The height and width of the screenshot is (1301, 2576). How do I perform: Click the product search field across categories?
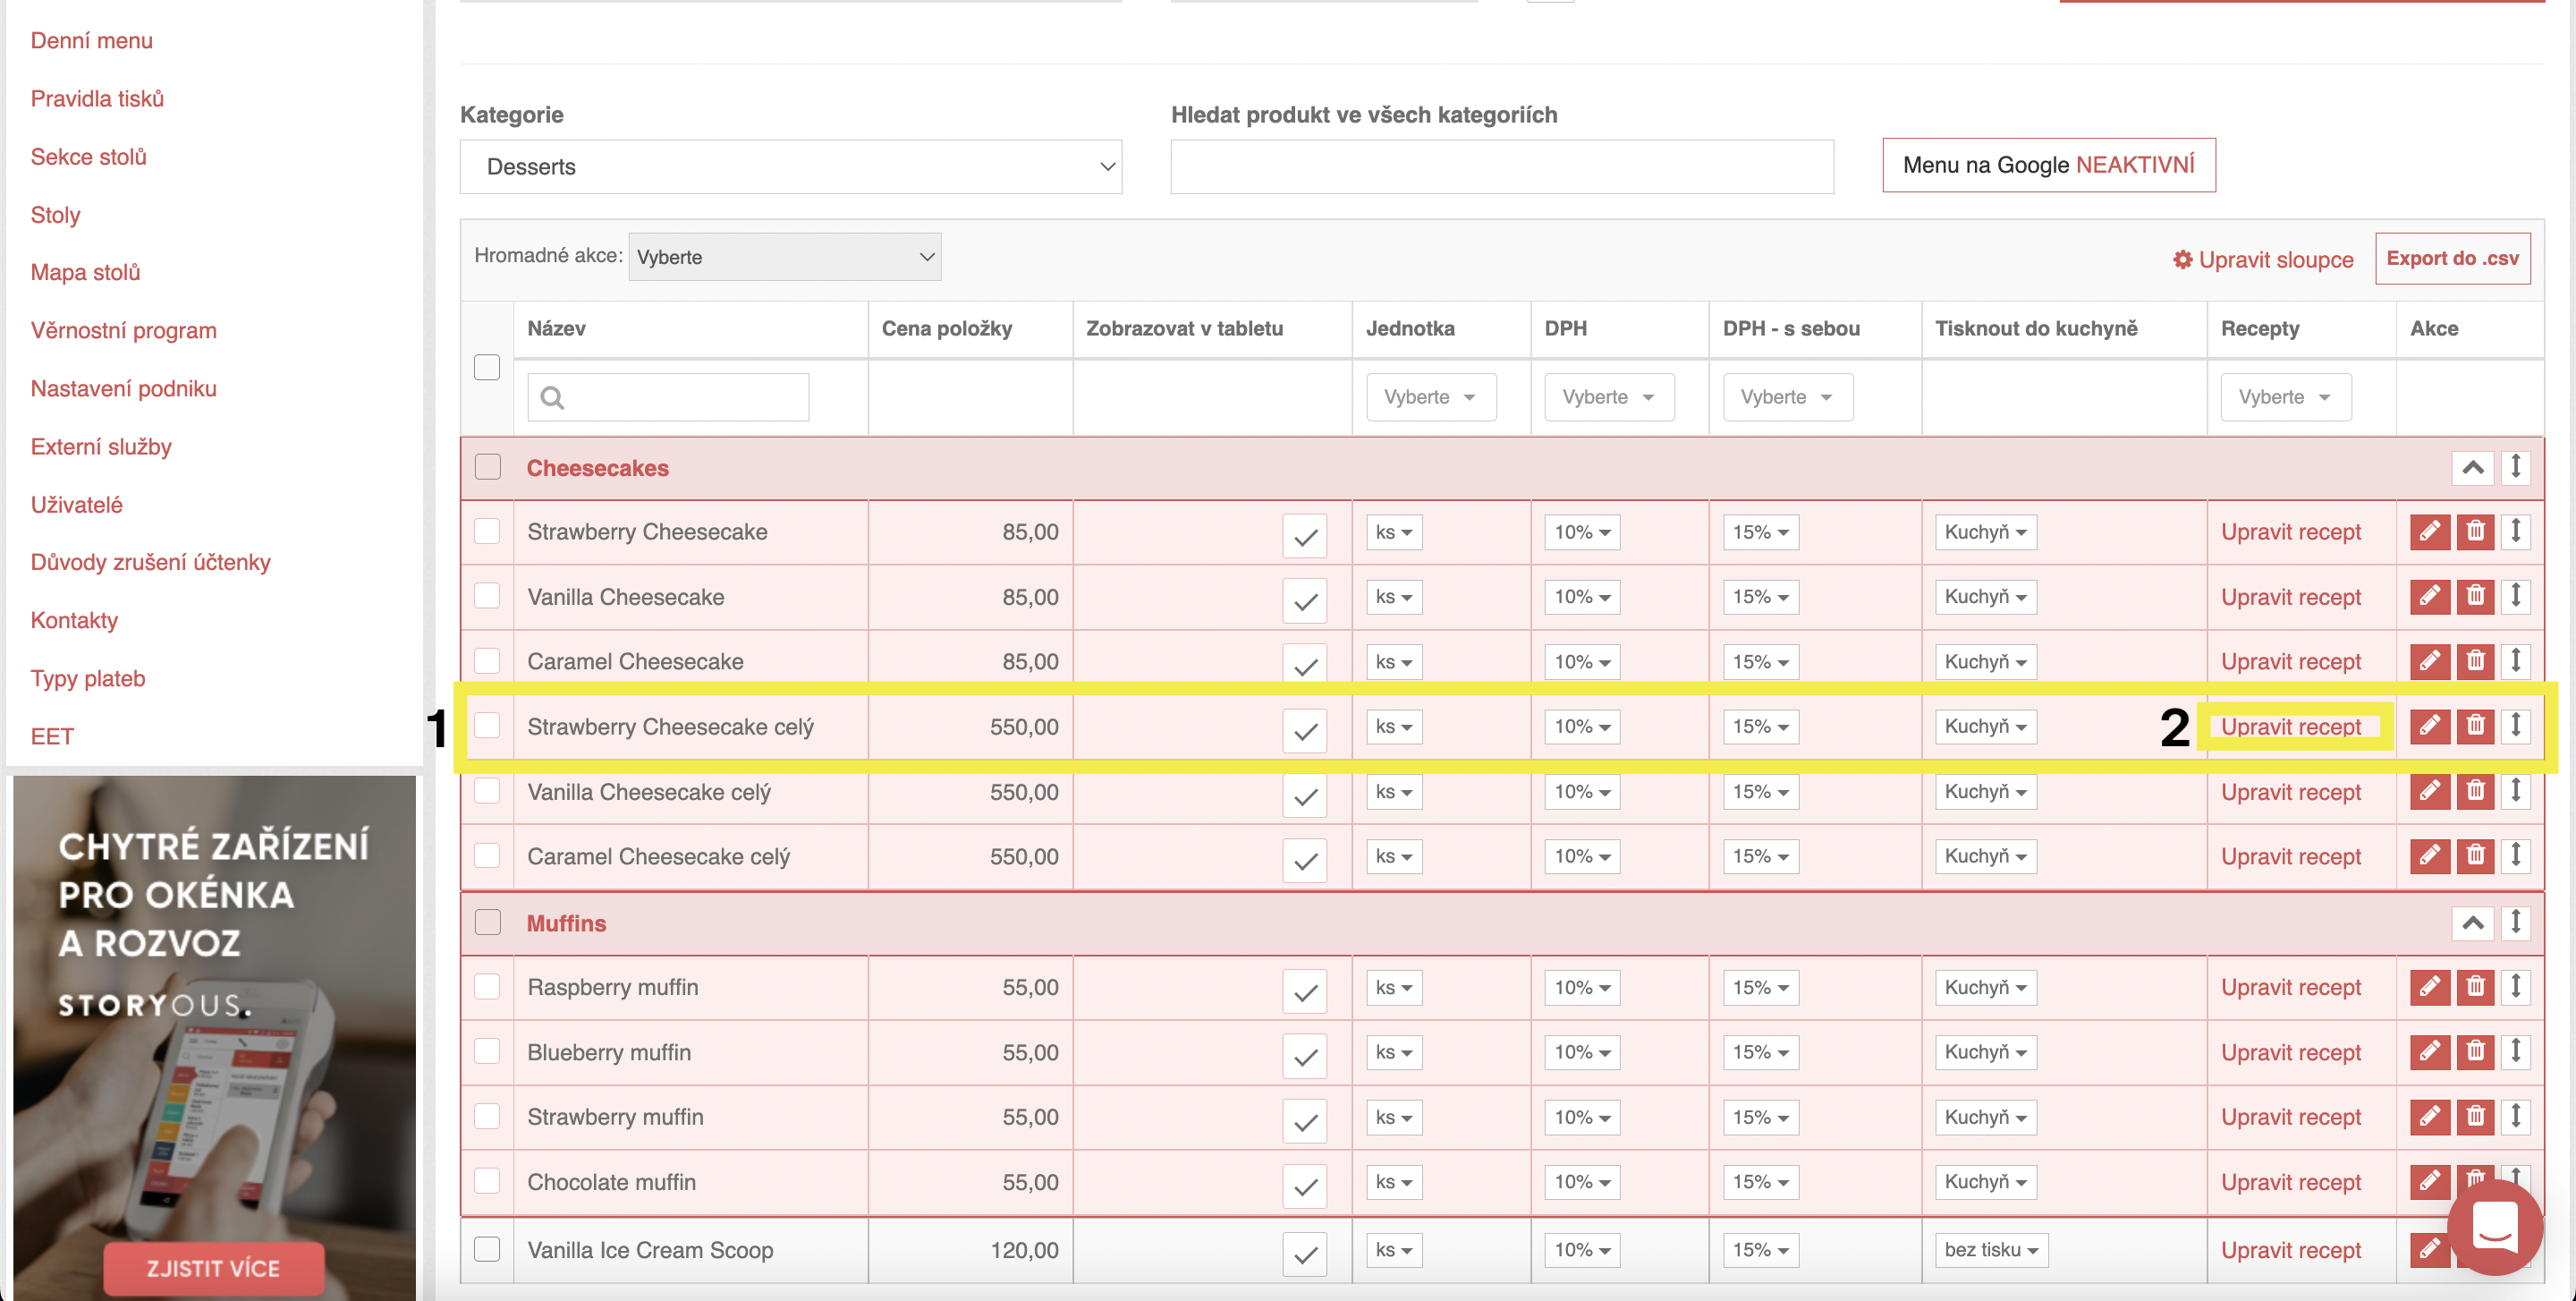tap(1502, 166)
